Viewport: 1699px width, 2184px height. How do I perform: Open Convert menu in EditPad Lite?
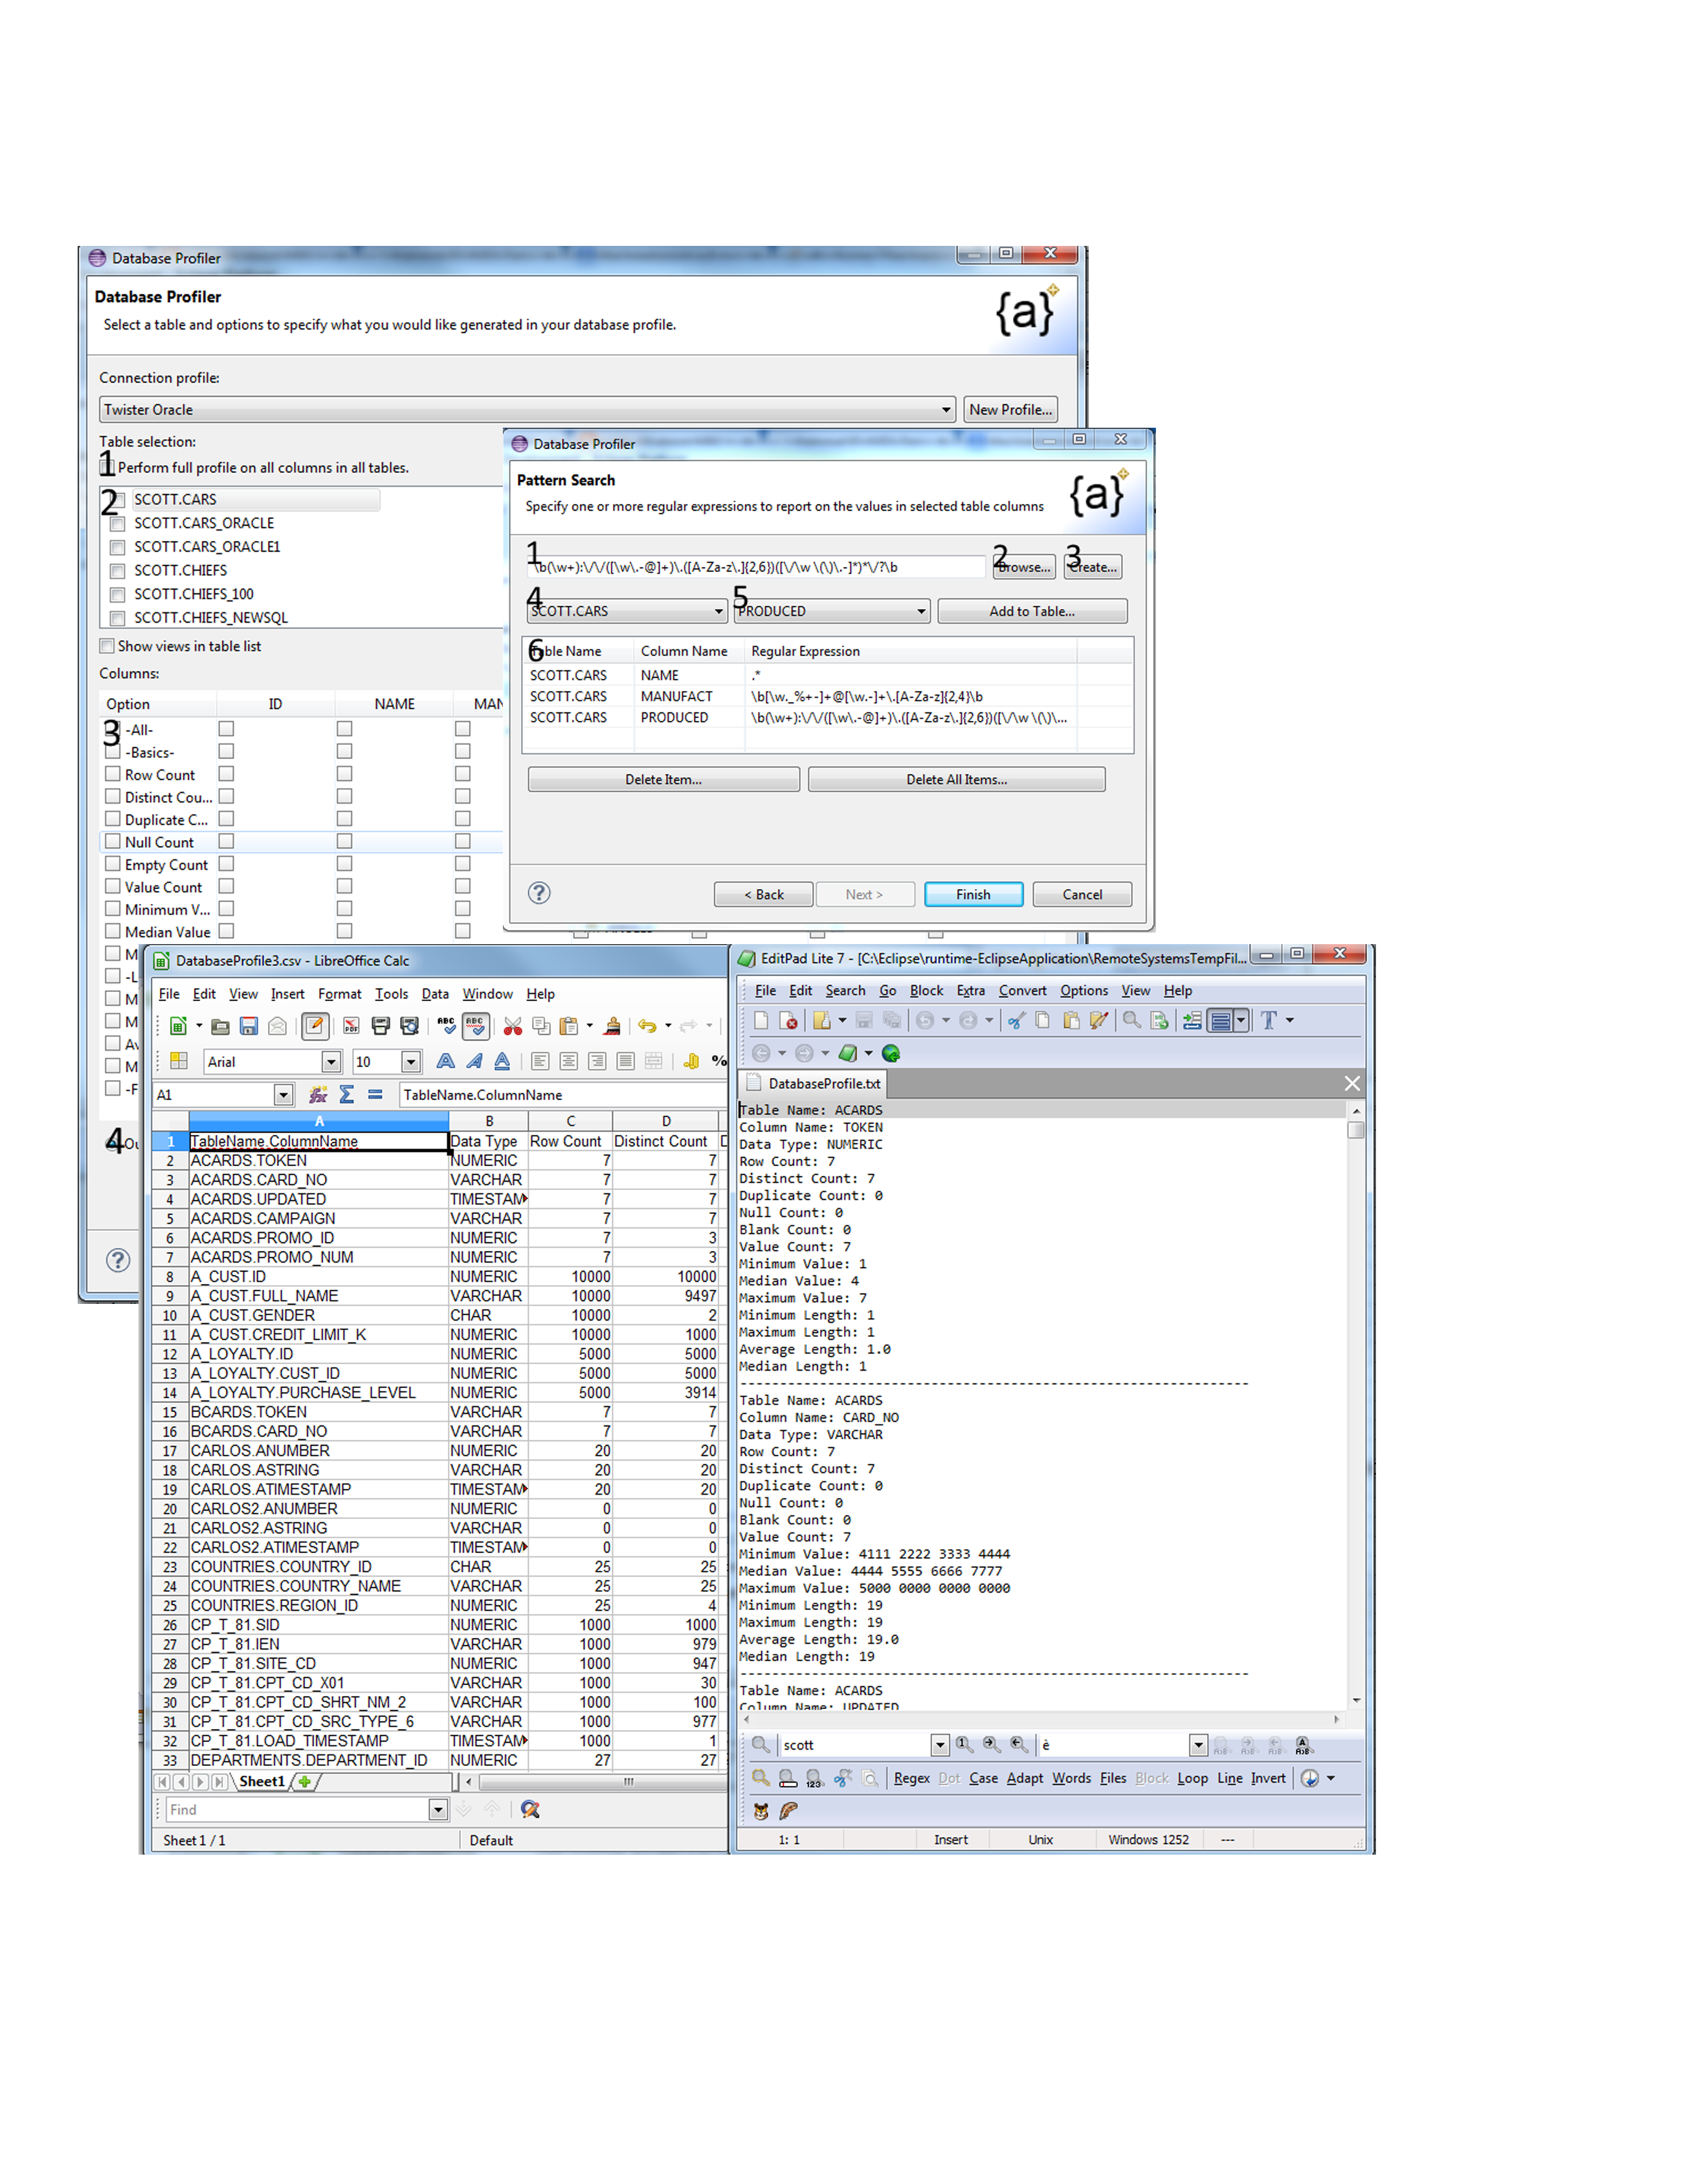[x=1022, y=990]
